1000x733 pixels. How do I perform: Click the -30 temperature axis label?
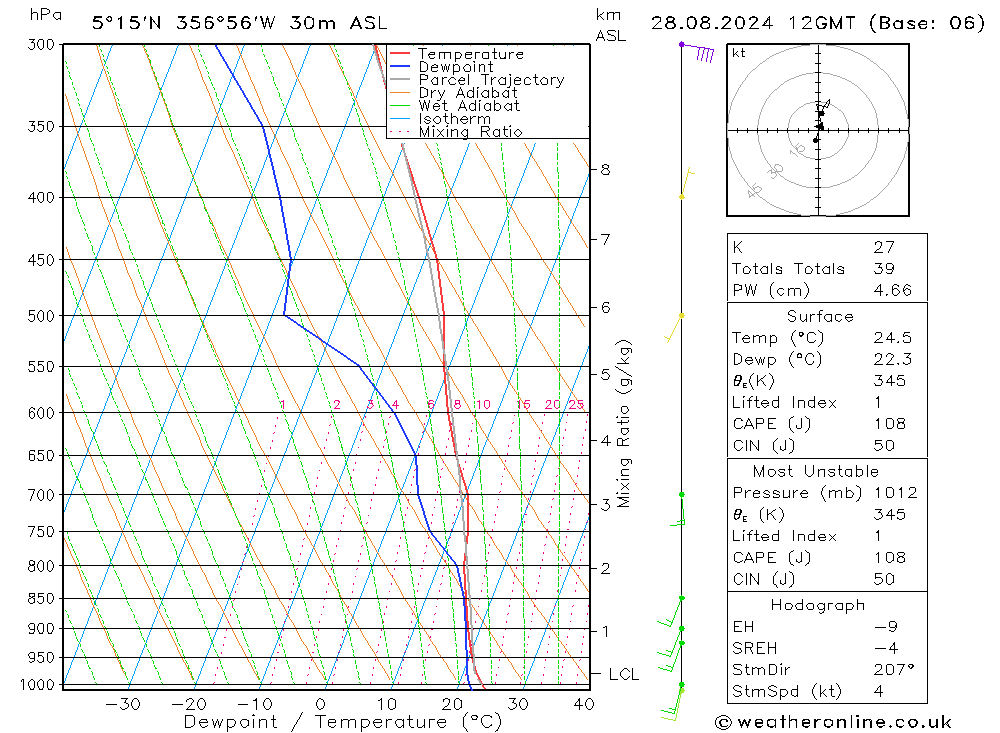[x=122, y=704]
